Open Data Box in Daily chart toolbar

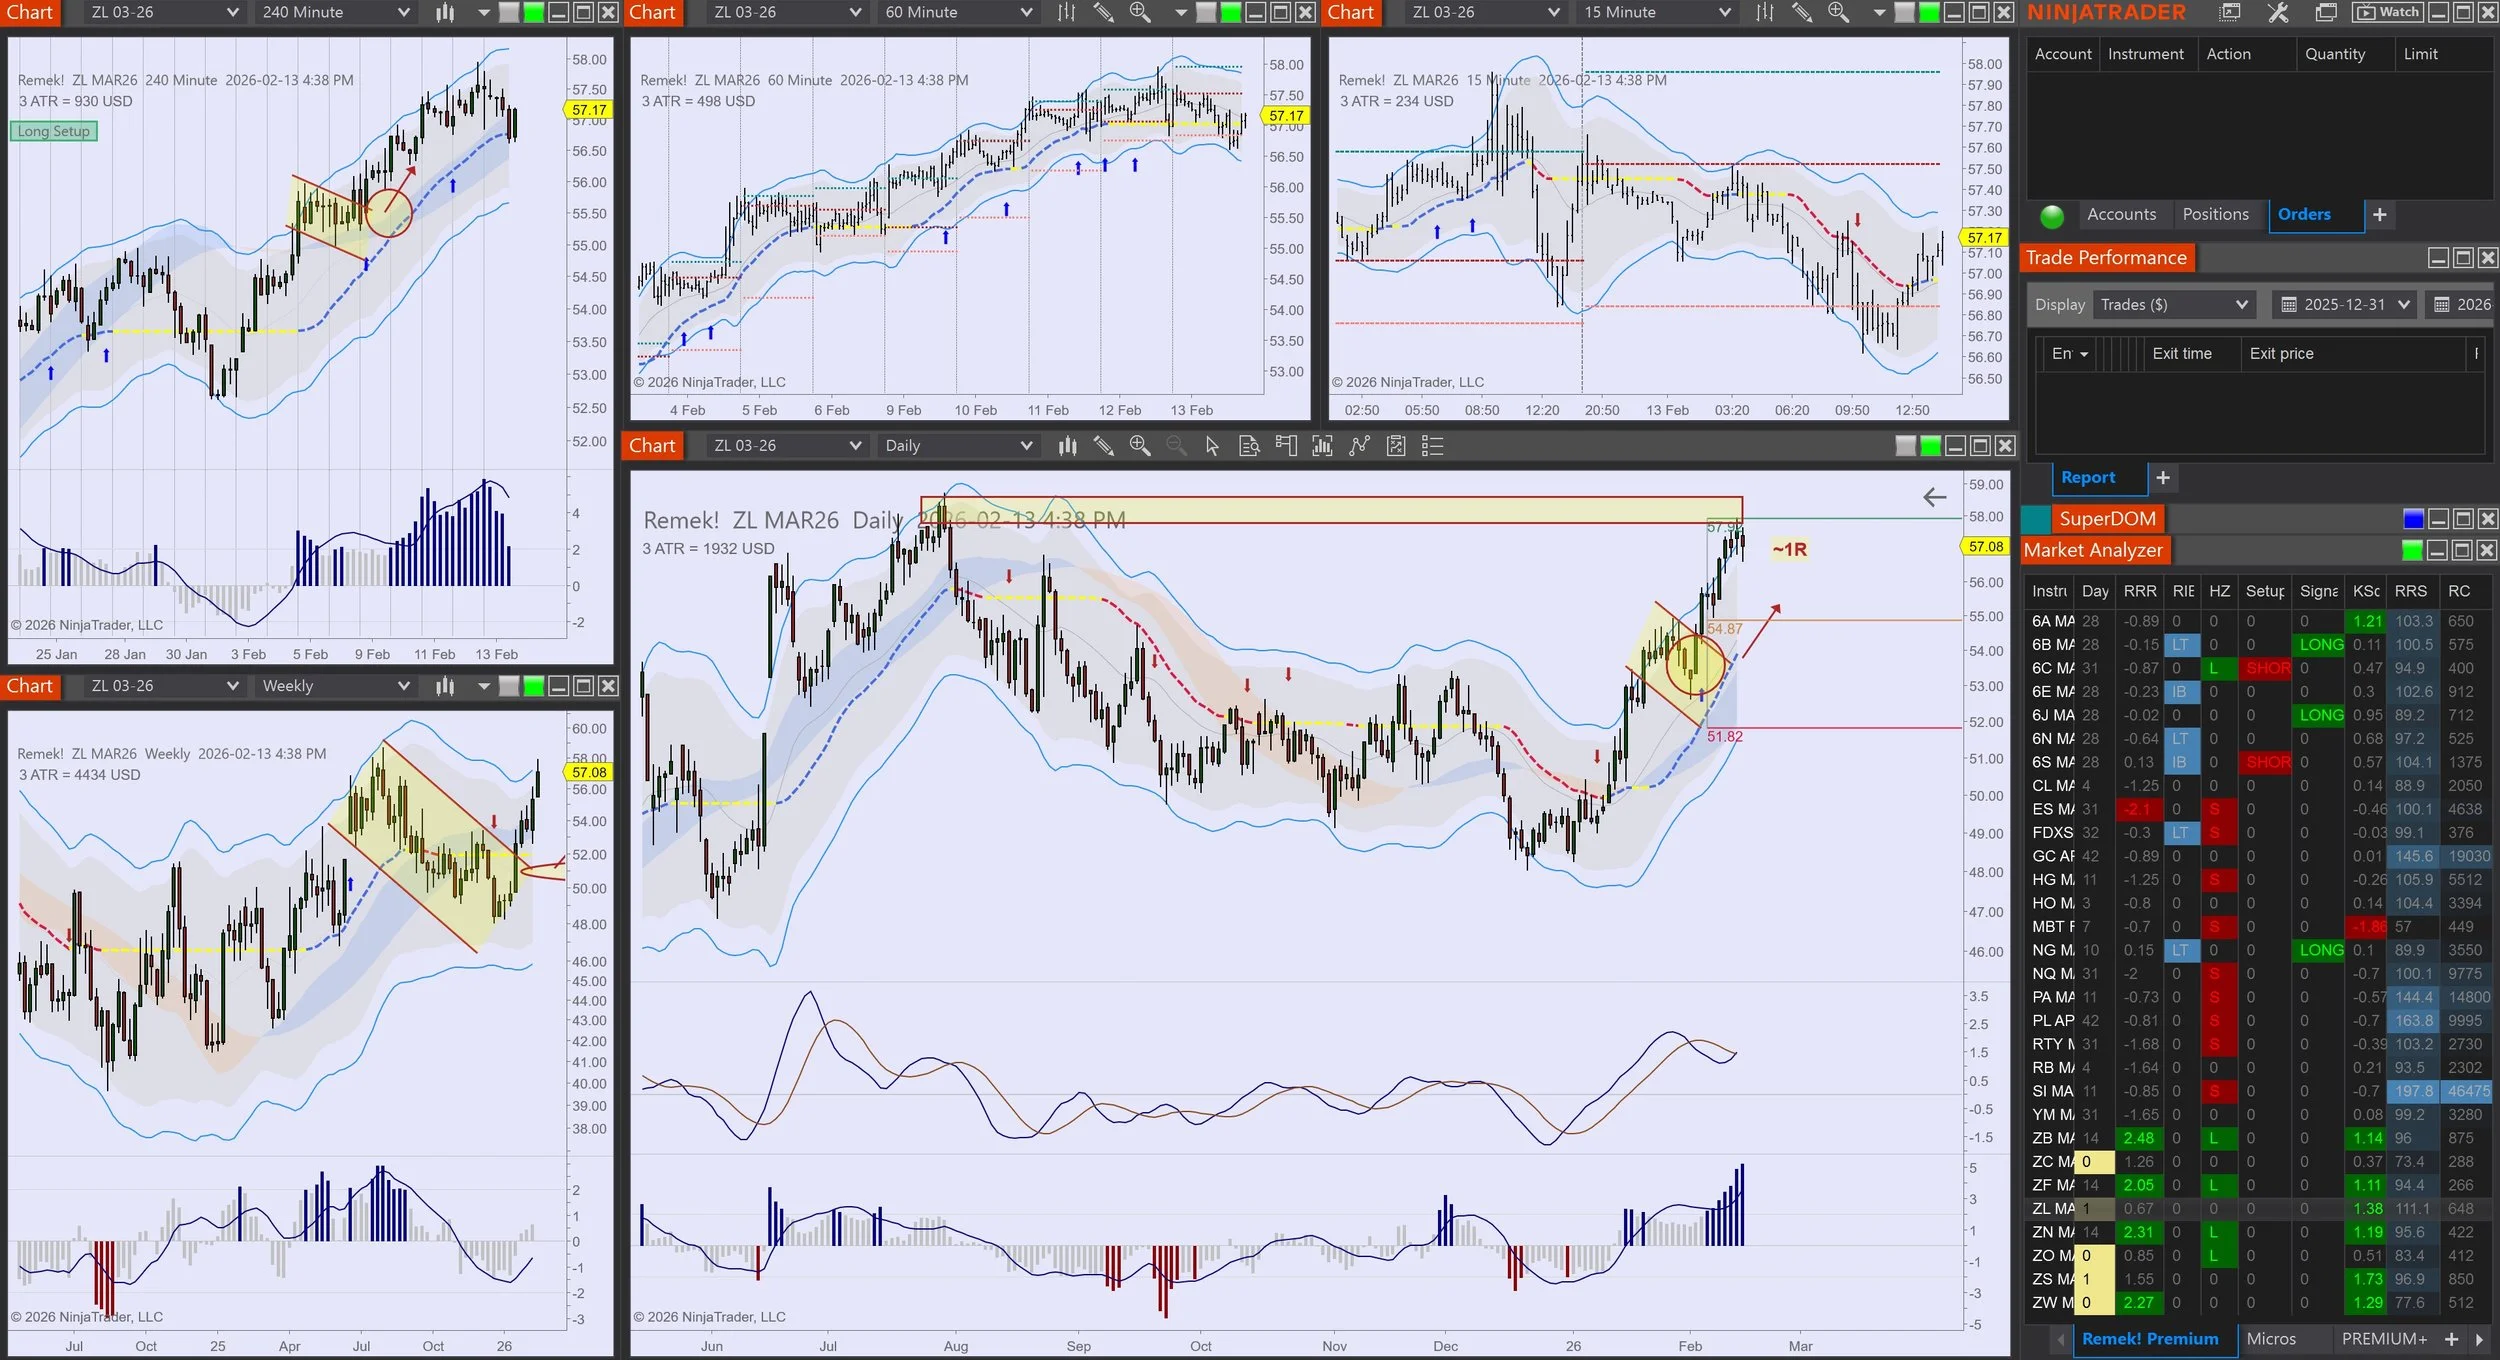coord(1249,446)
